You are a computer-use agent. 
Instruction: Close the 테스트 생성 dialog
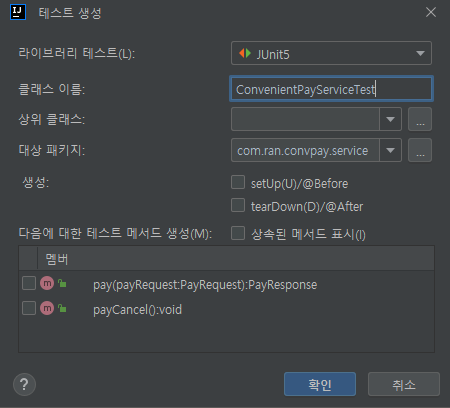431,12
